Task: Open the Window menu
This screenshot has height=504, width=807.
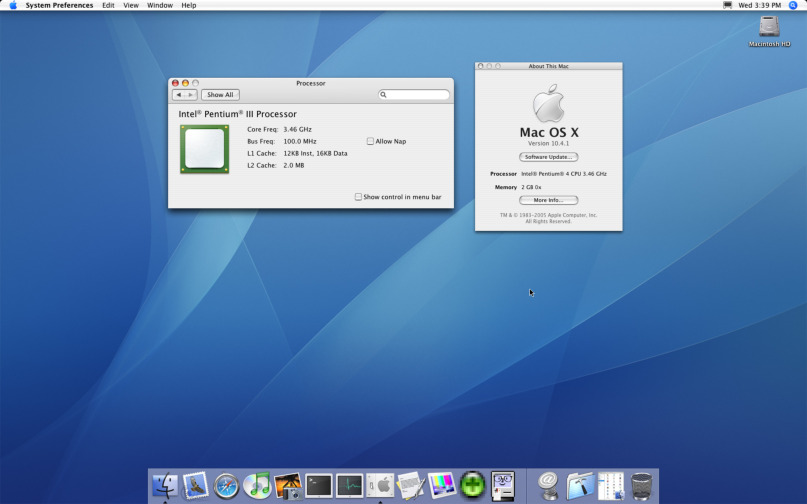Action: (160, 5)
